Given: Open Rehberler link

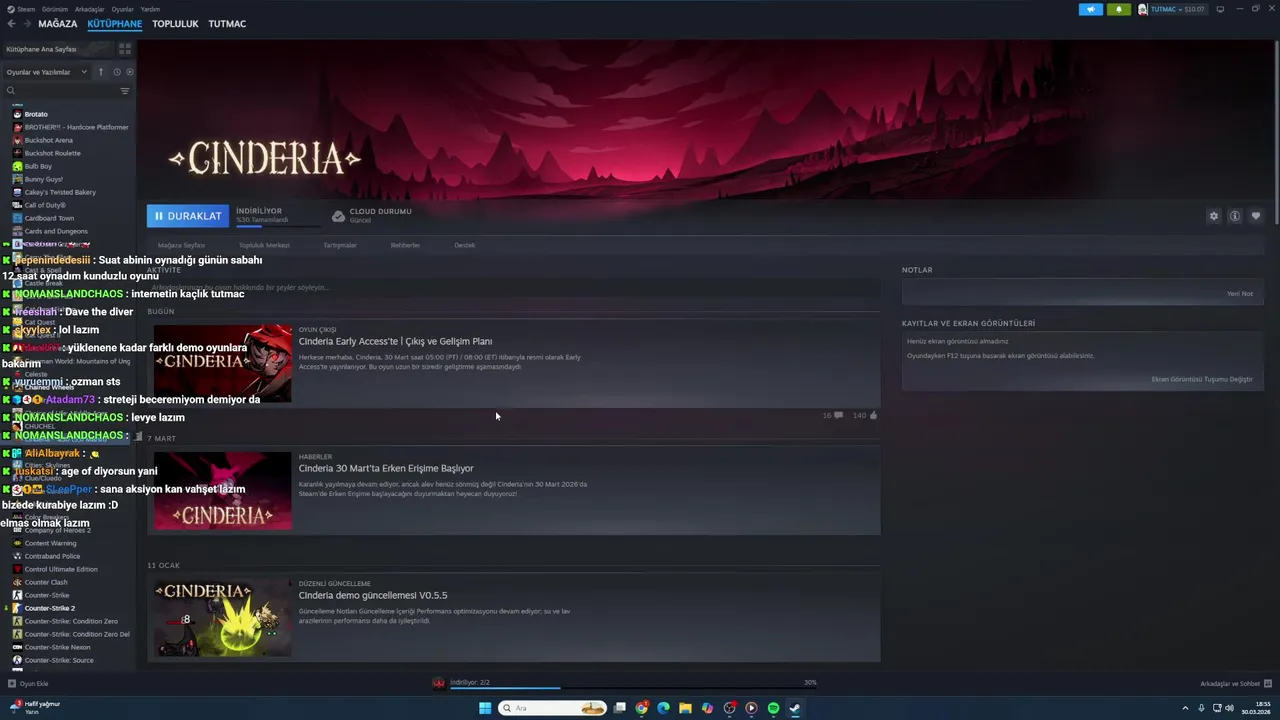Looking at the screenshot, I should click(405, 245).
